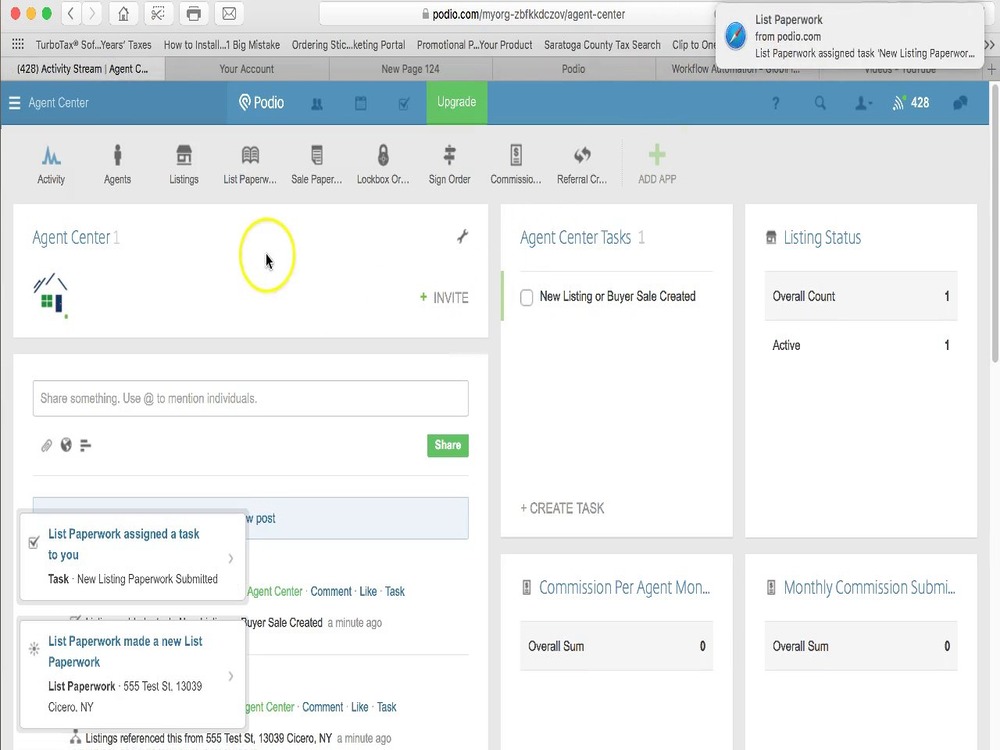The image size is (1000, 750).
Task: Open the chat bubbles icon
Action: [960, 103]
